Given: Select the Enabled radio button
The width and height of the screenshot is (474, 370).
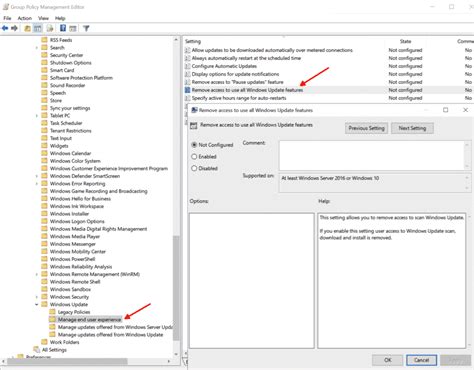Looking at the screenshot, I should click(194, 156).
